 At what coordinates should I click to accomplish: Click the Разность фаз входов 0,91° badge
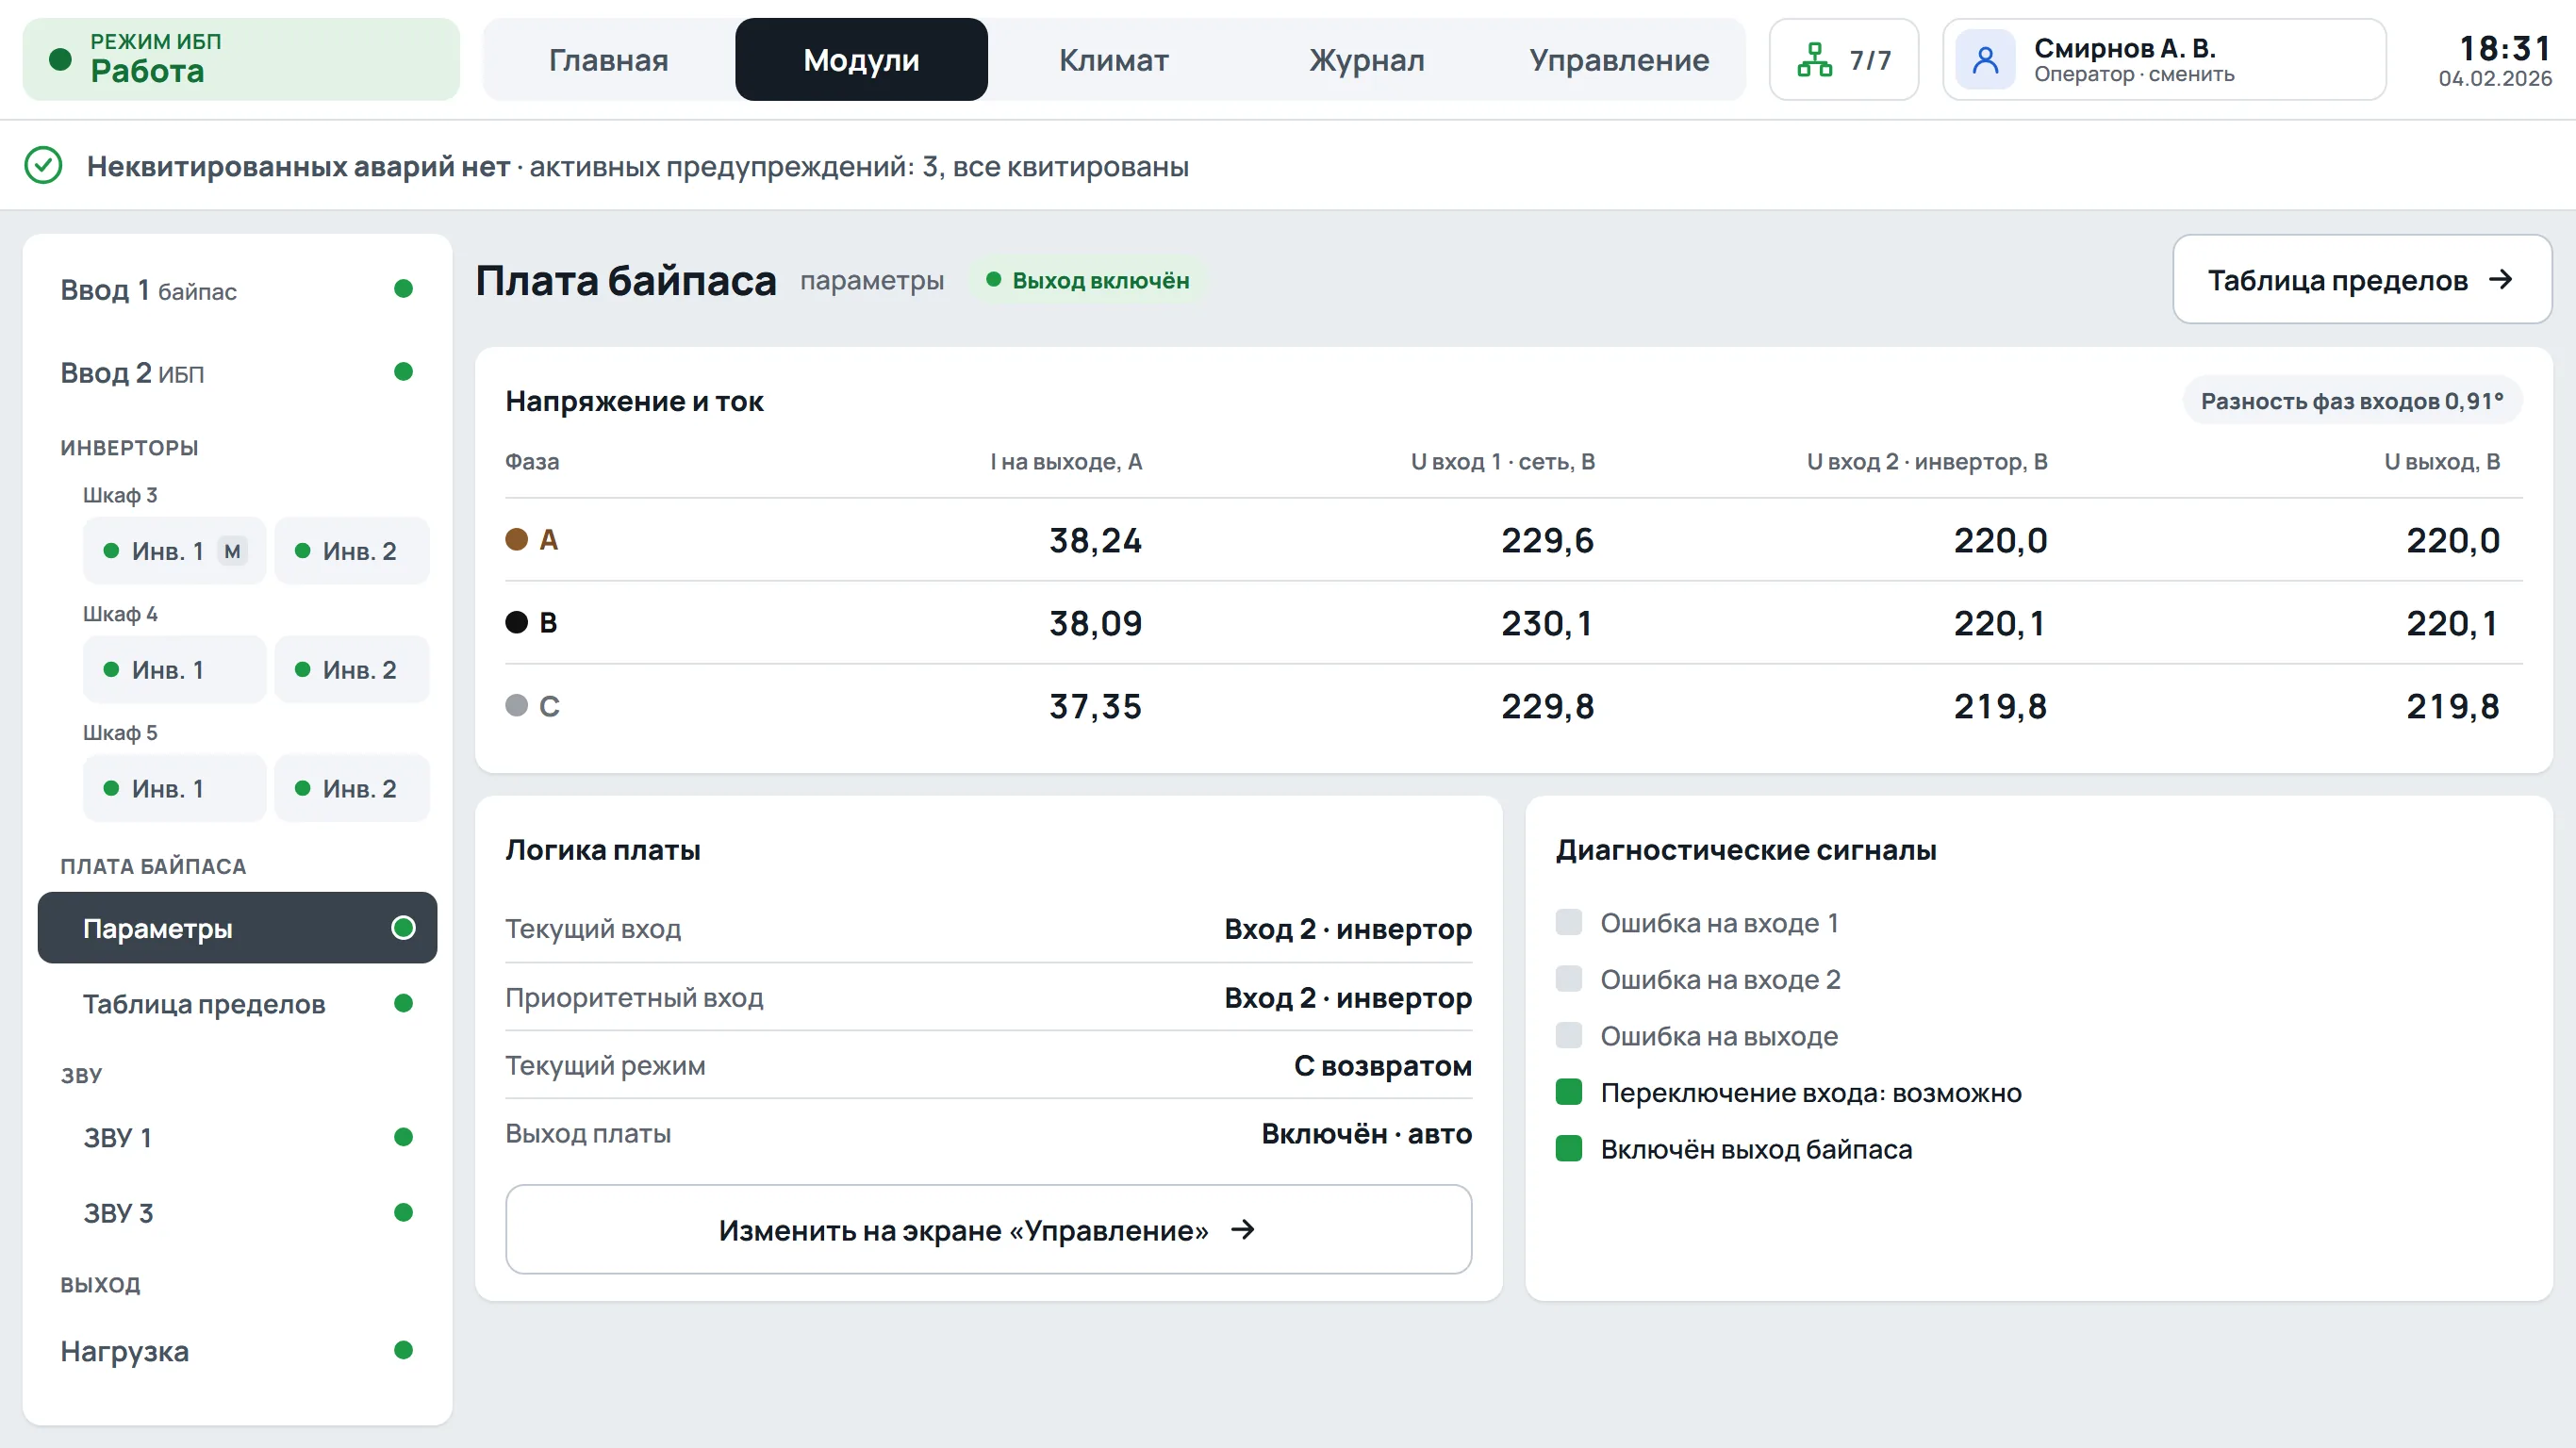[x=2352, y=401]
